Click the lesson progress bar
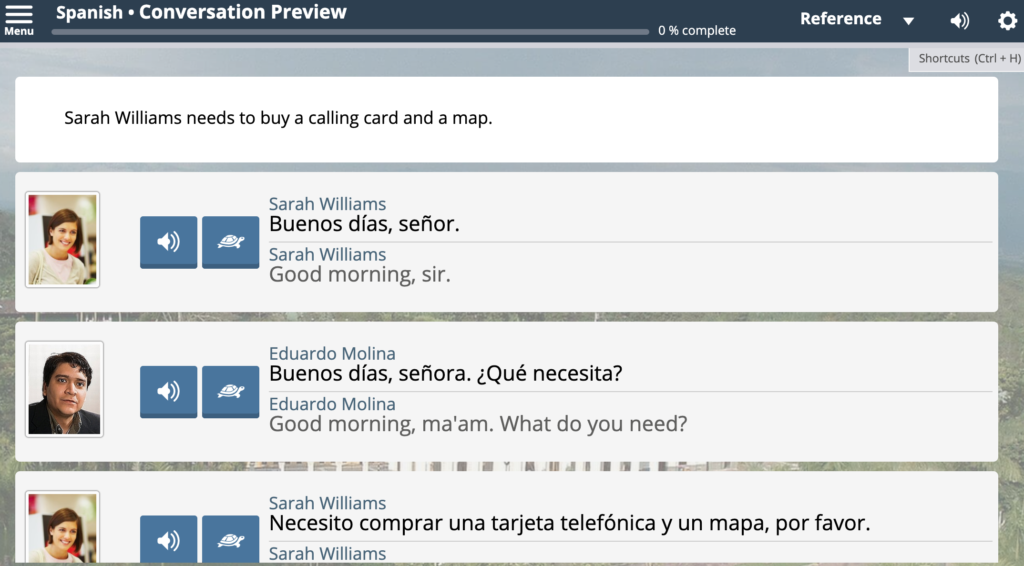Viewport: 1024px width, 566px height. click(350, 32)
